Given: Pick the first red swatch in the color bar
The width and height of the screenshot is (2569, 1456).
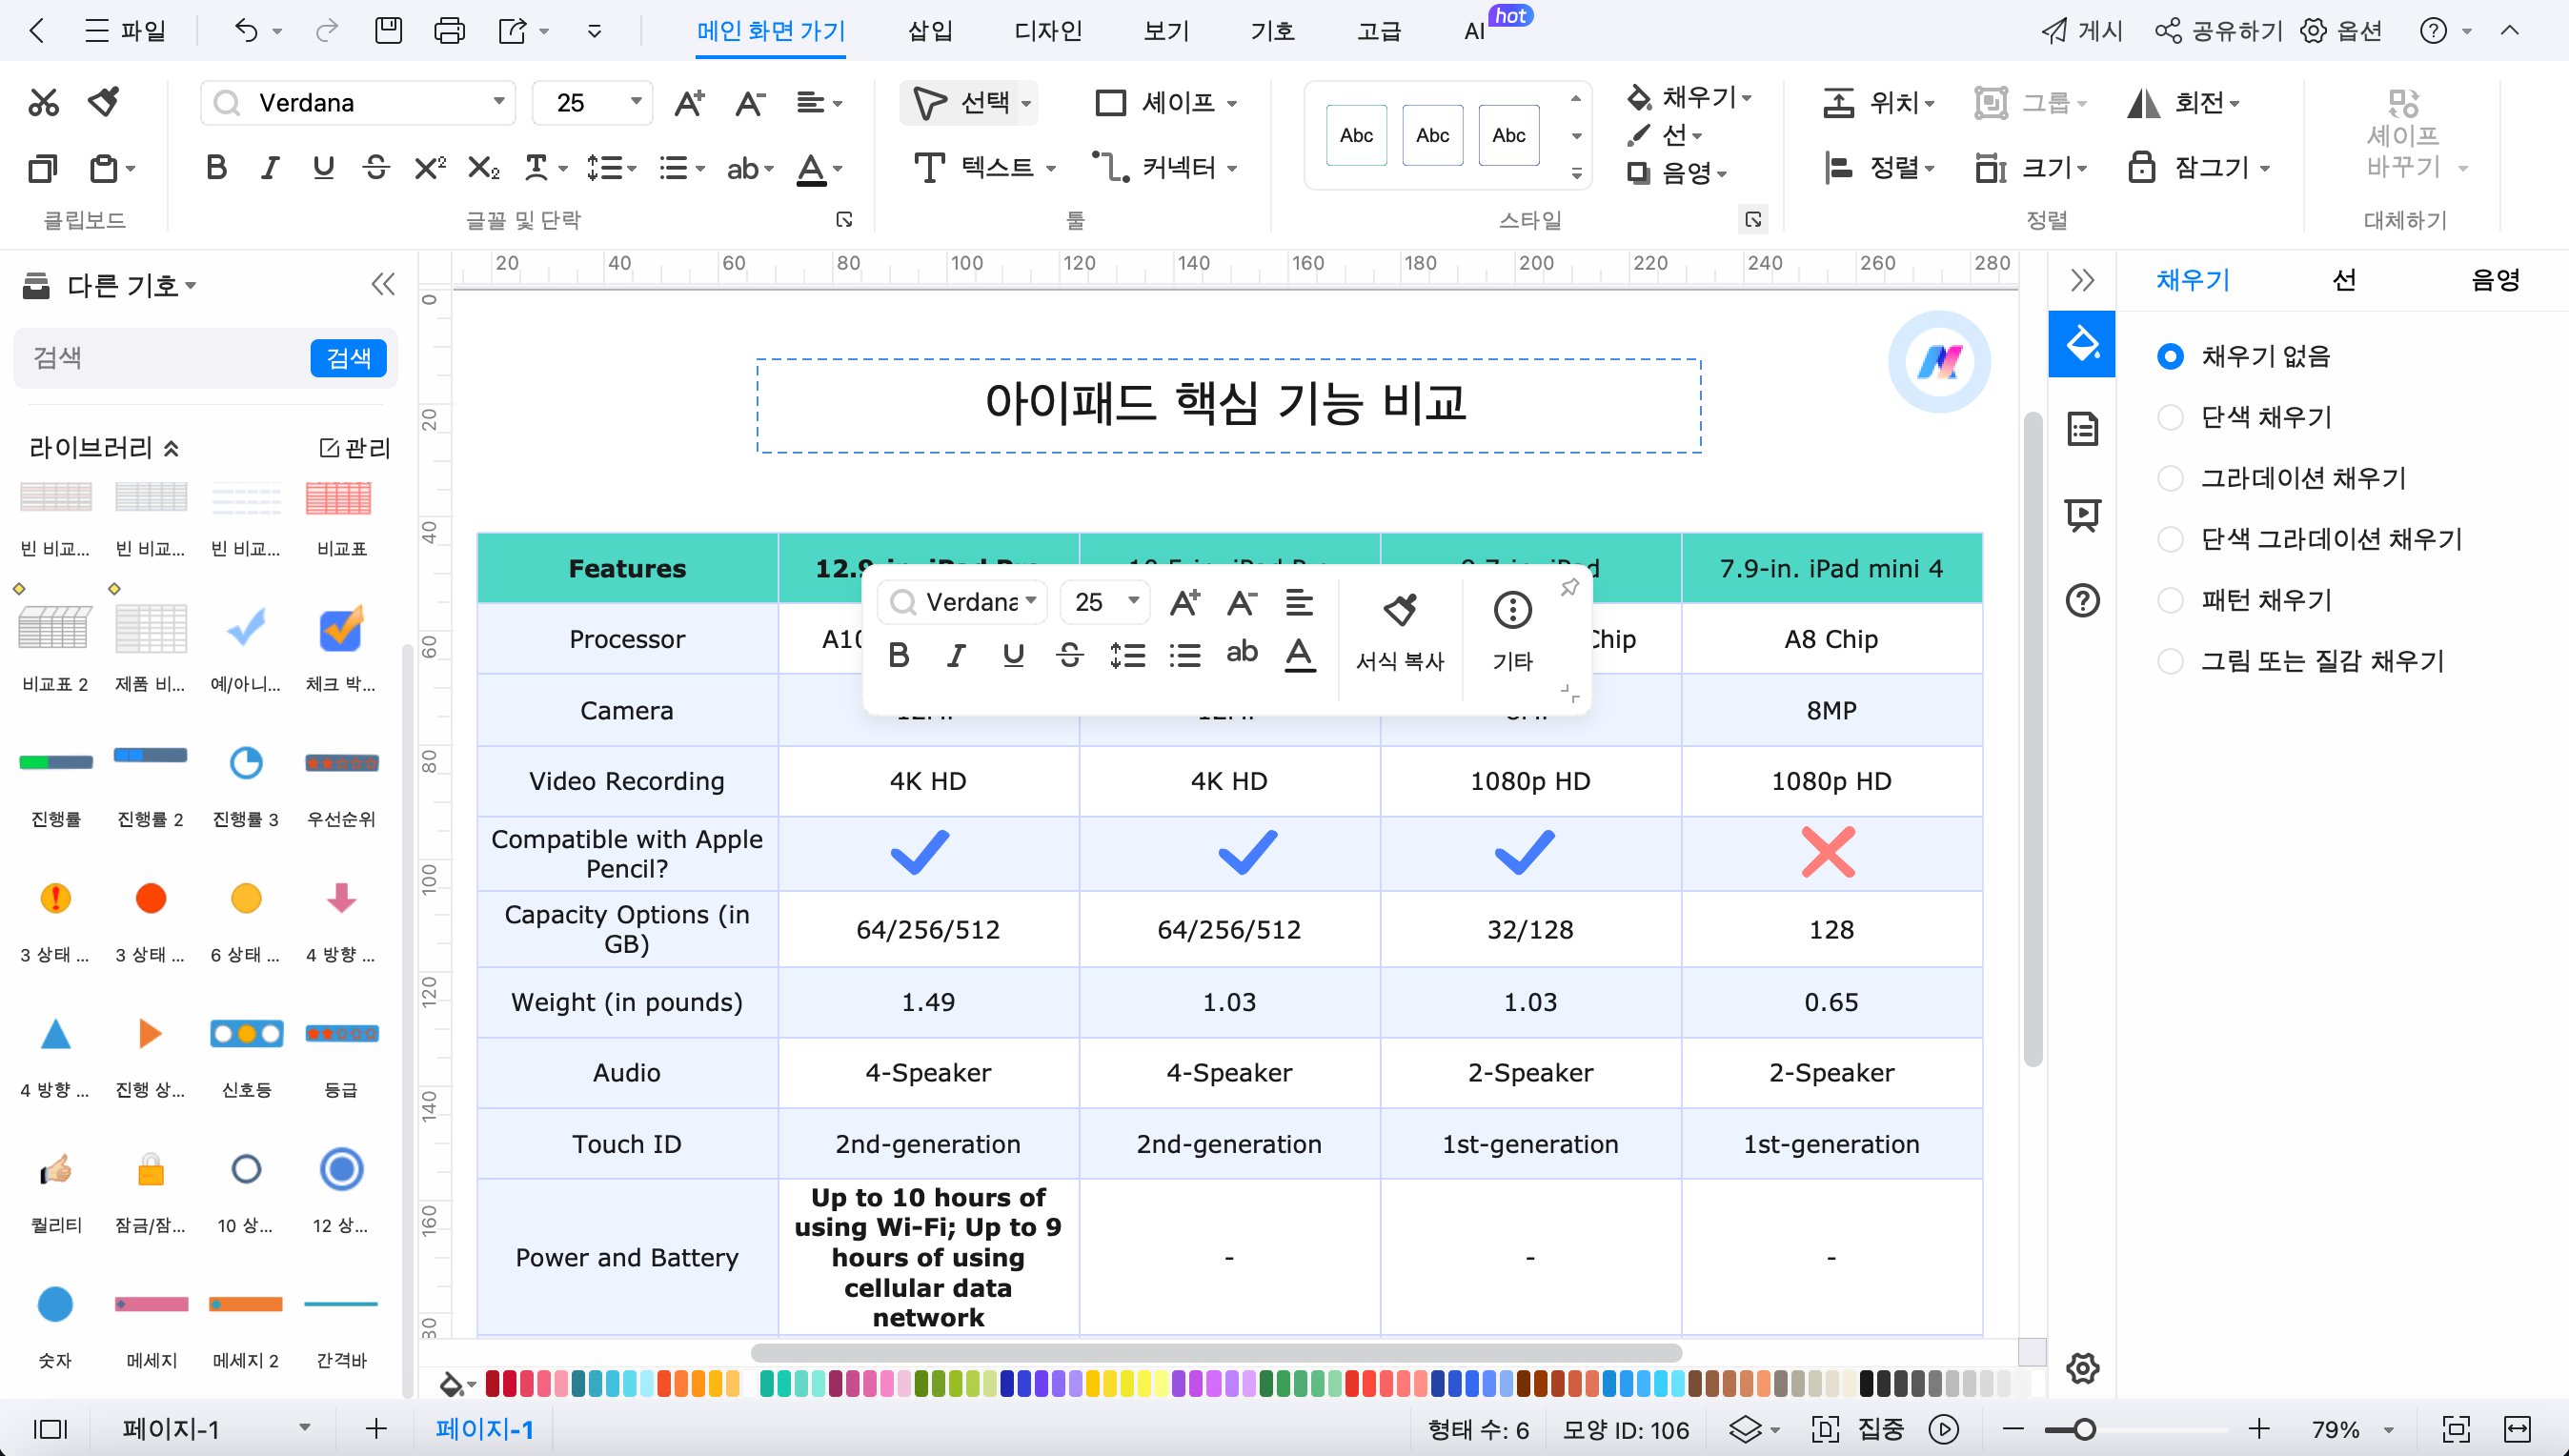Looking at the screenshot, I should [493, 1383].
